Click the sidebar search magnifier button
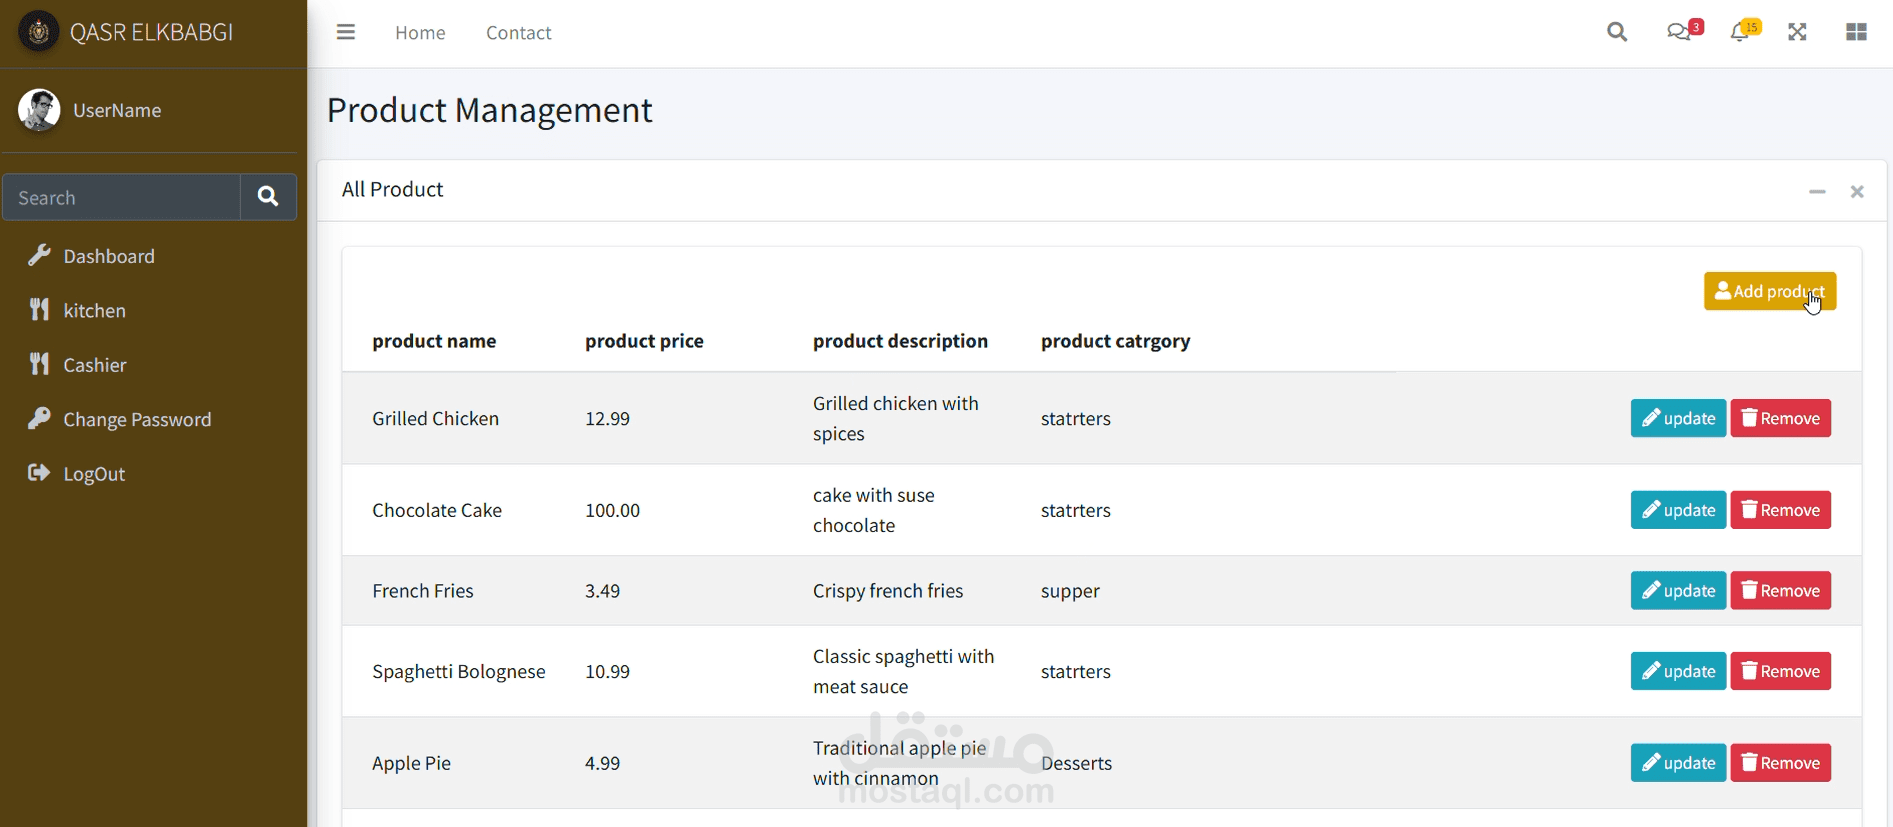 268,197
